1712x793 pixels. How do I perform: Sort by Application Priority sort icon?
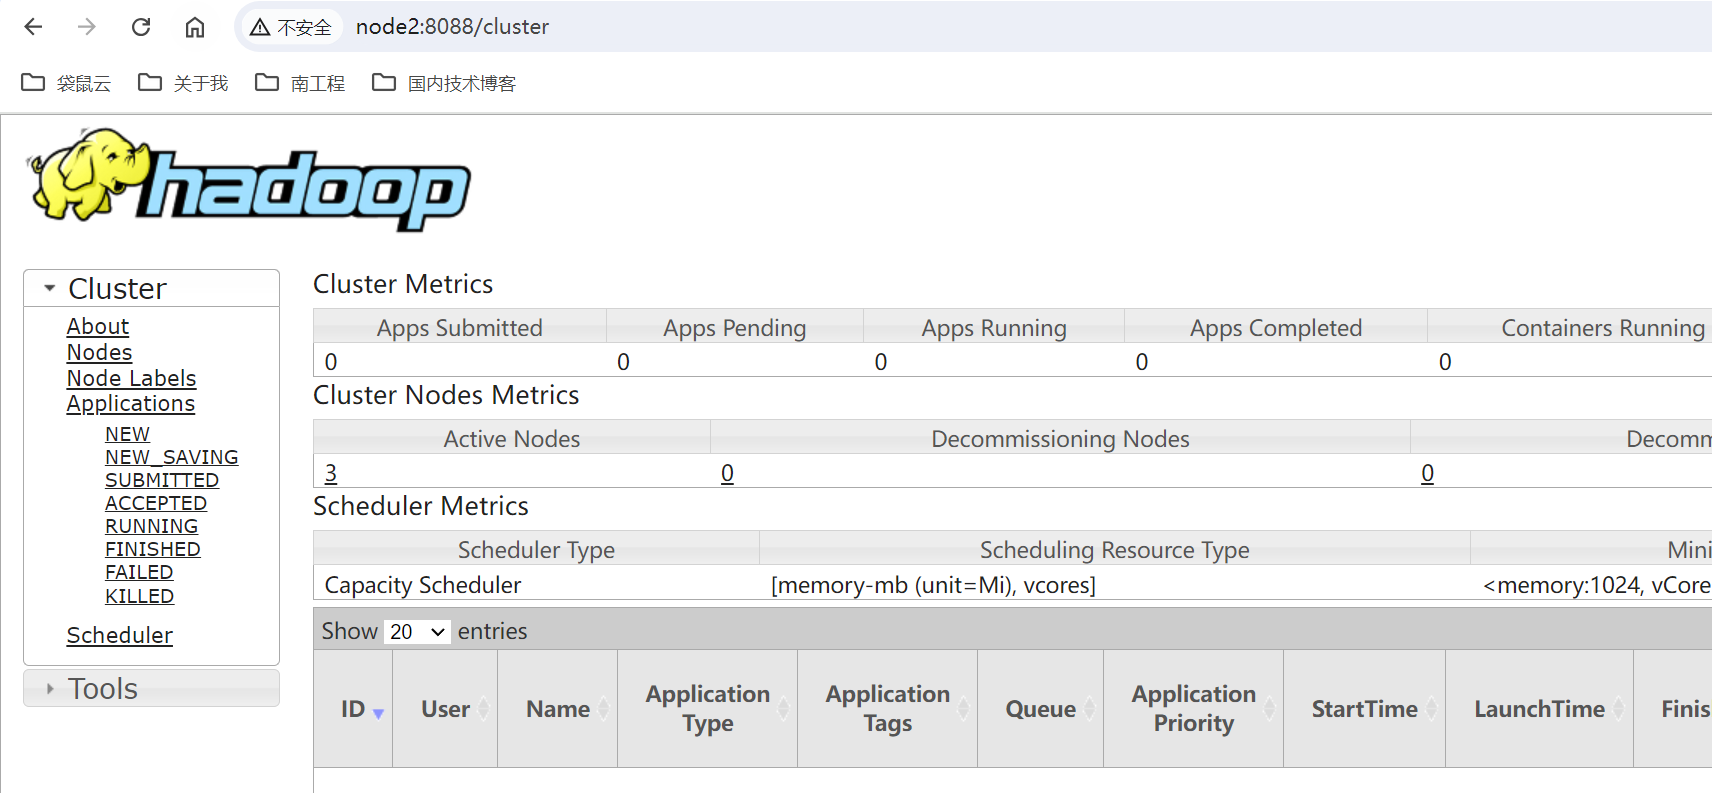1270,709
